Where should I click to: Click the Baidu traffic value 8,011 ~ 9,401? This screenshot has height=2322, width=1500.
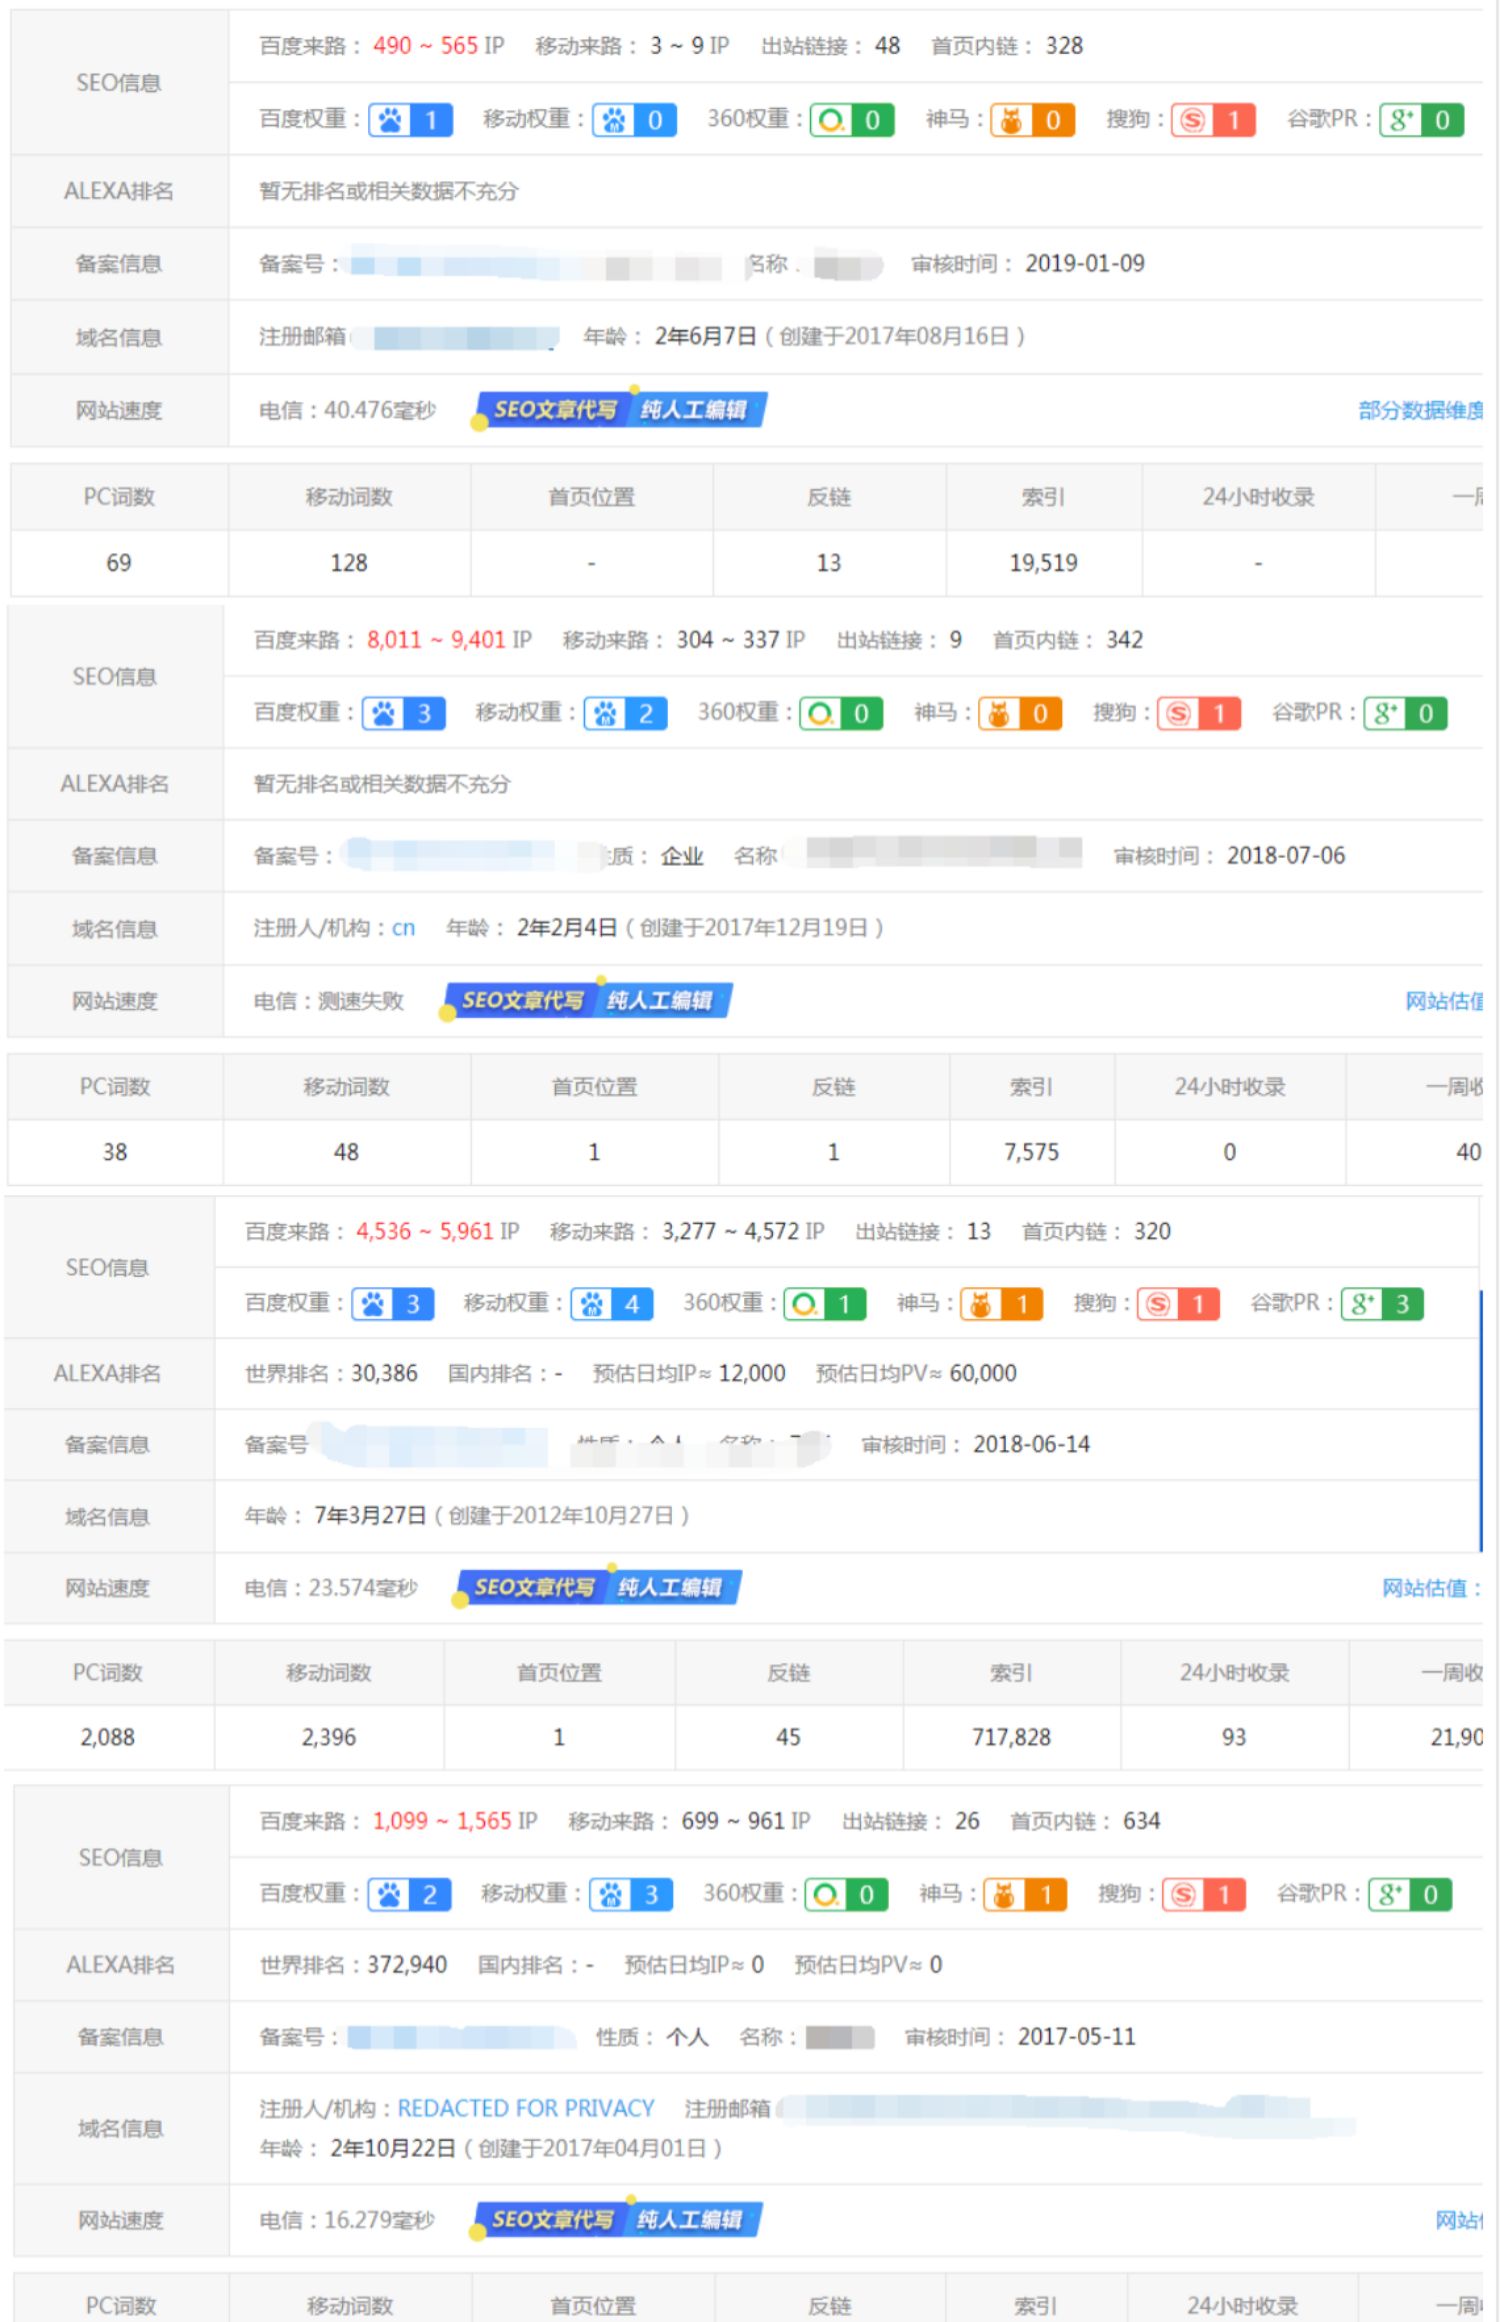coord(436,640)
